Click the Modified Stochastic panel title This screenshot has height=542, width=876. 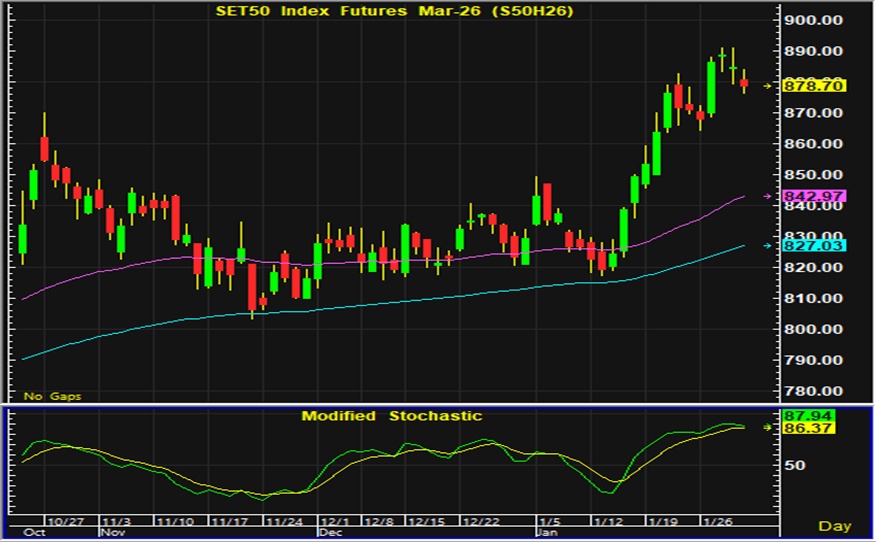(x=392, y=416)
